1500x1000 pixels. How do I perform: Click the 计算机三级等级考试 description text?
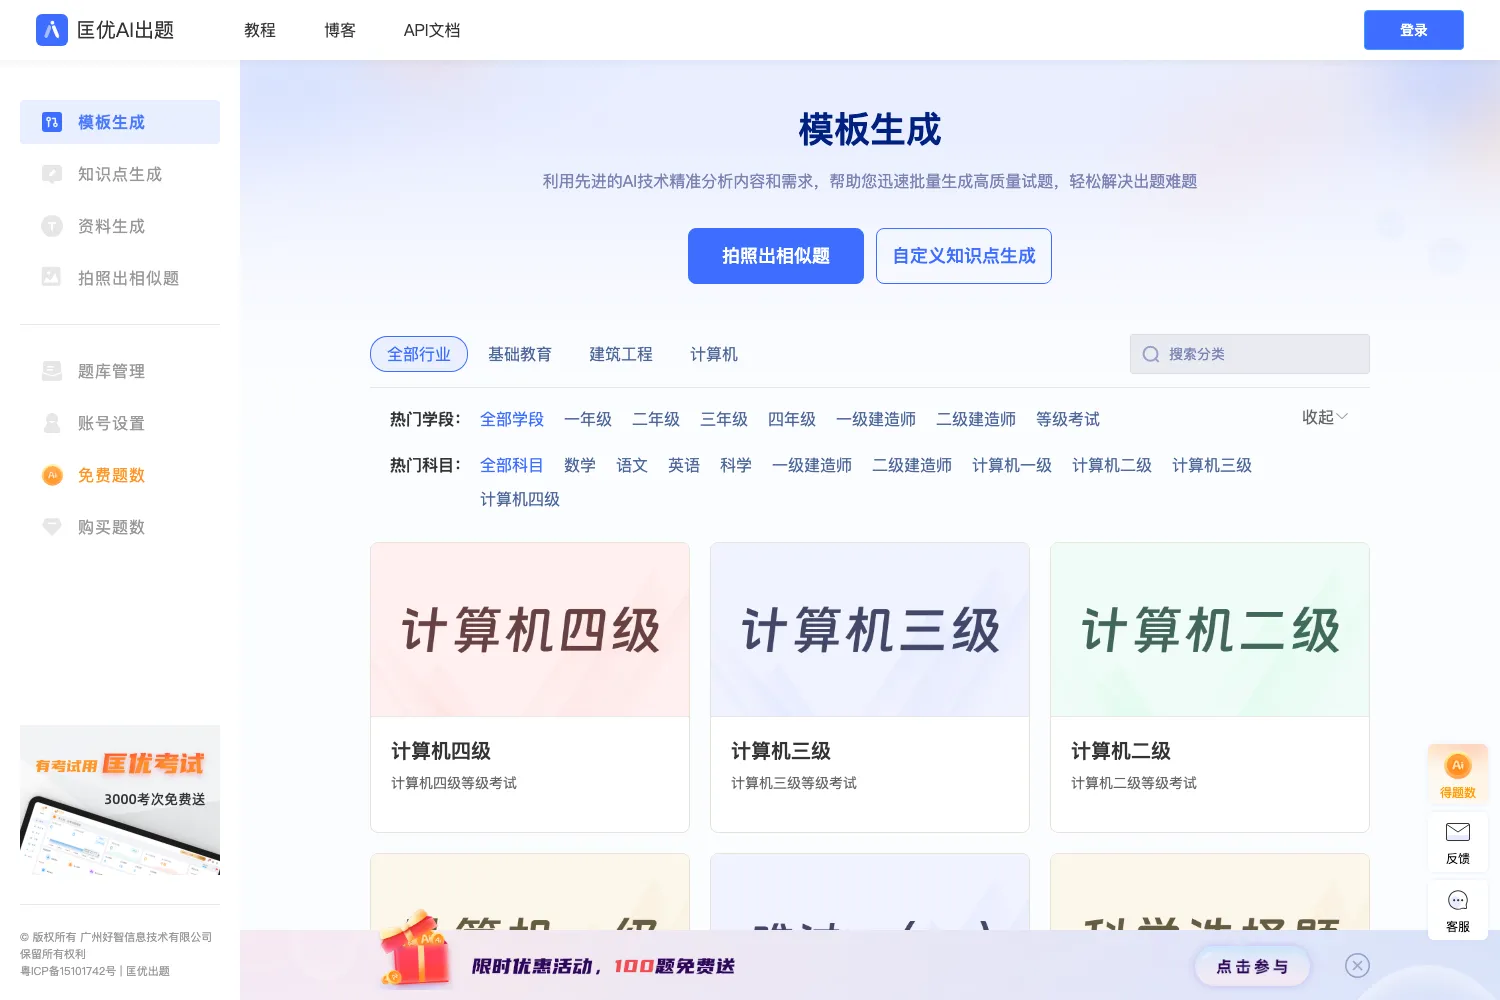(x=794, y=783)
